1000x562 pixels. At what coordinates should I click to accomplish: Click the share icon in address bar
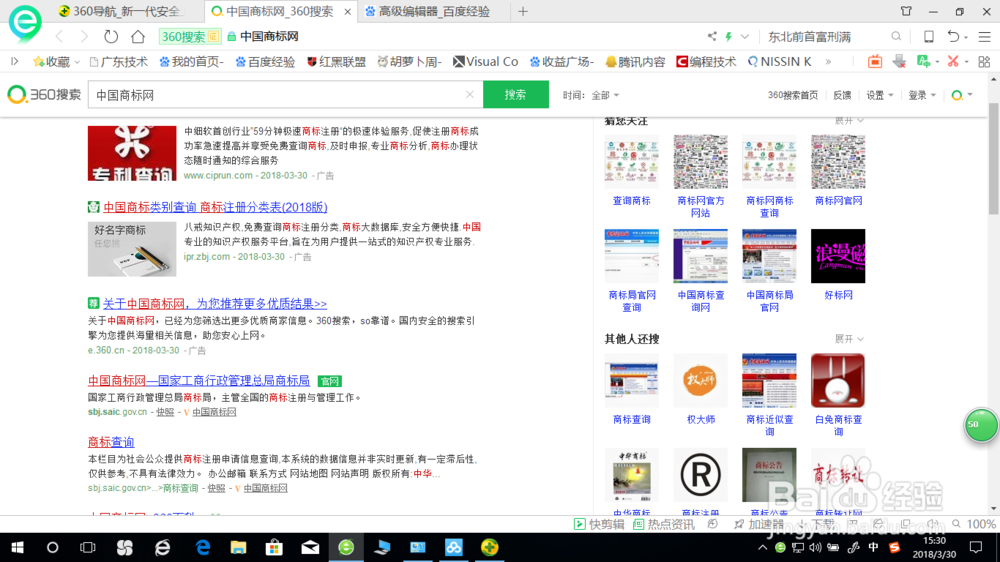click(712, 36)
